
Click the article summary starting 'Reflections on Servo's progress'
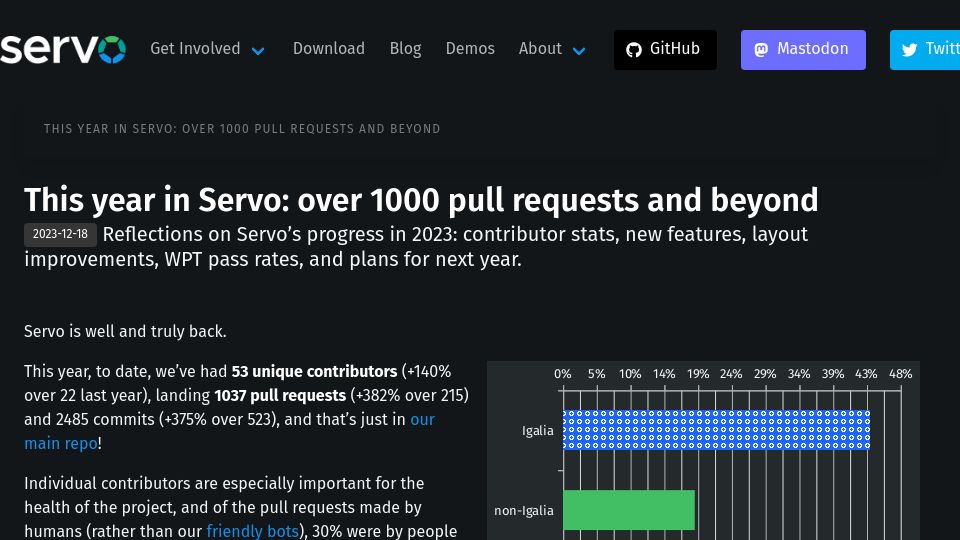click(x=416, y=247)
